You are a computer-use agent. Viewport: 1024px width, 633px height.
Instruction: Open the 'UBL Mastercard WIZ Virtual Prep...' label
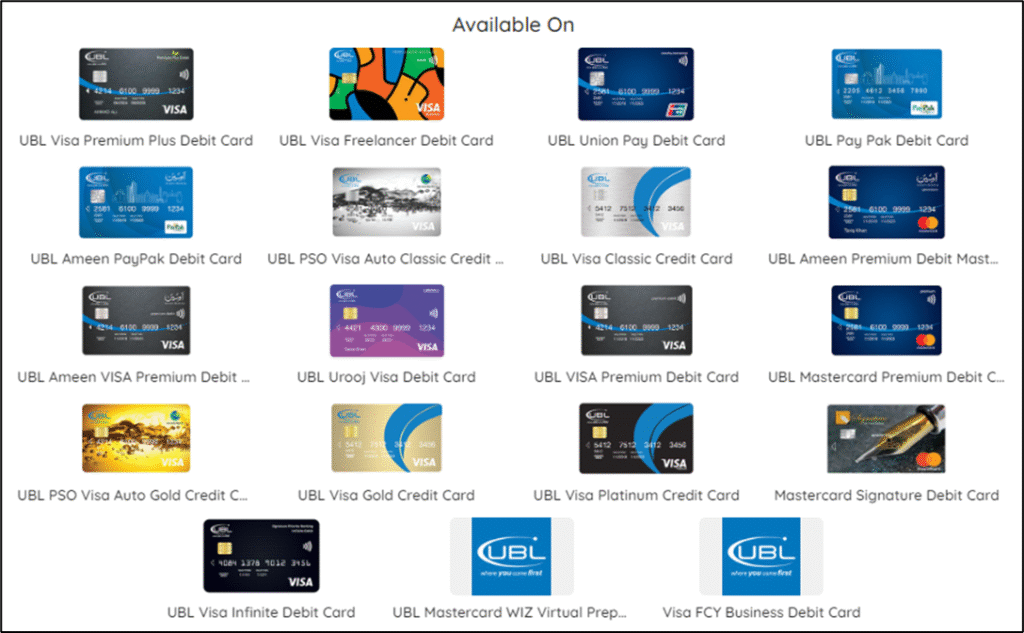click(509, 612)
